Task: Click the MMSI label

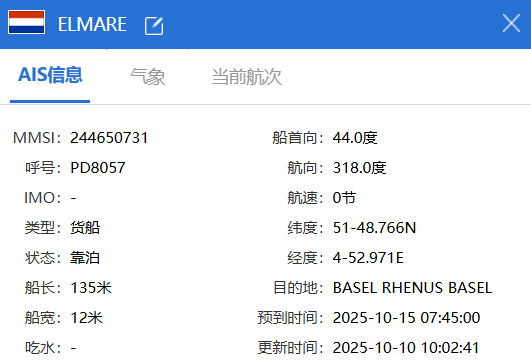Action: (37, 138)
